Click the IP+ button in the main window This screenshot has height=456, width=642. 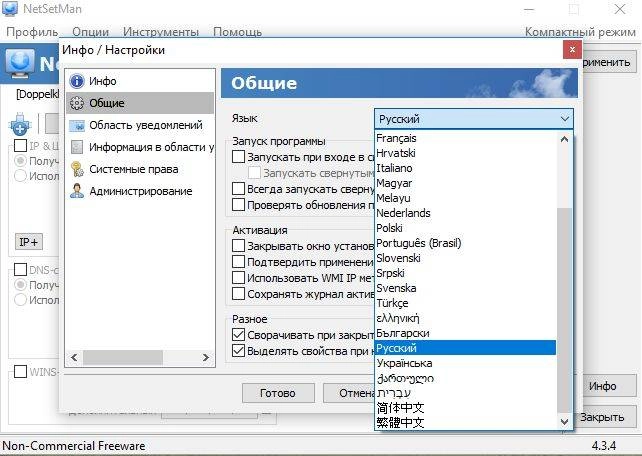pos(29,242)
